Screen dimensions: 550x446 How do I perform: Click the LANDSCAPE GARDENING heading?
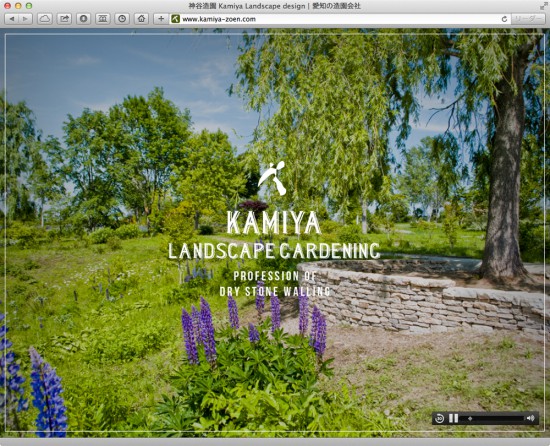coord(274,251)
